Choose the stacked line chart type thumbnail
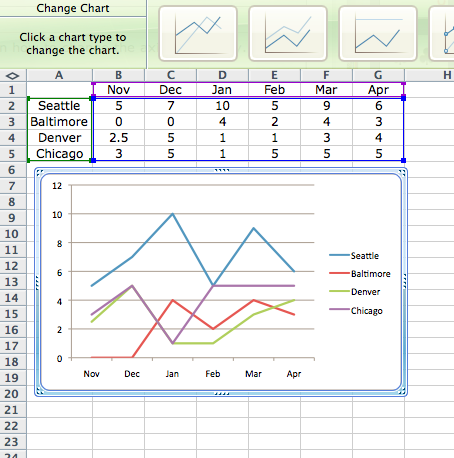454x458 pixels. click(x=288, y=34)
